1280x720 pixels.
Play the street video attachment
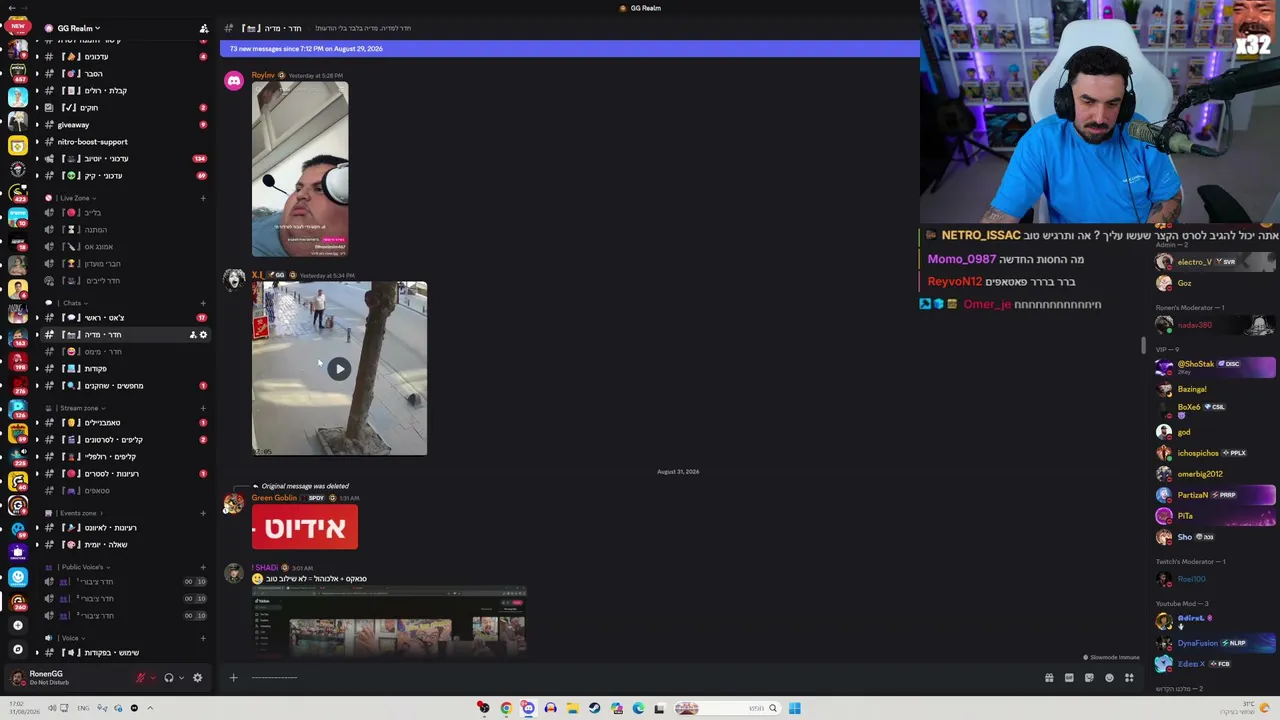point(339,369)
